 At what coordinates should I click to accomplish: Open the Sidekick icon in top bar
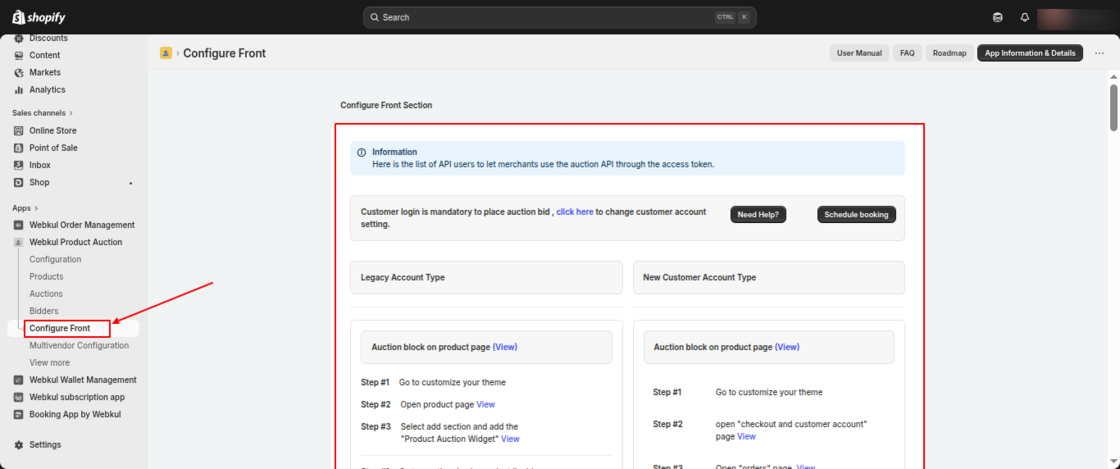998,17
